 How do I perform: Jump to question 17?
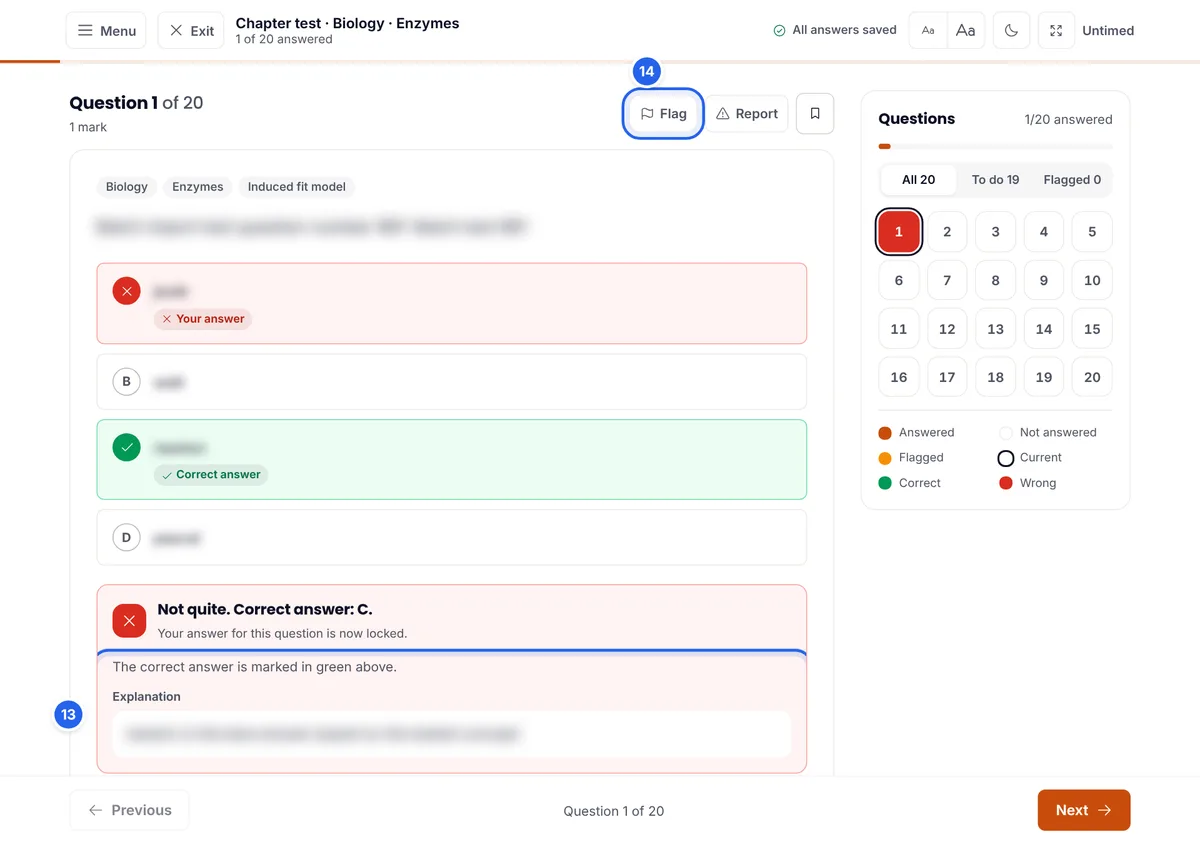[947, 377]
